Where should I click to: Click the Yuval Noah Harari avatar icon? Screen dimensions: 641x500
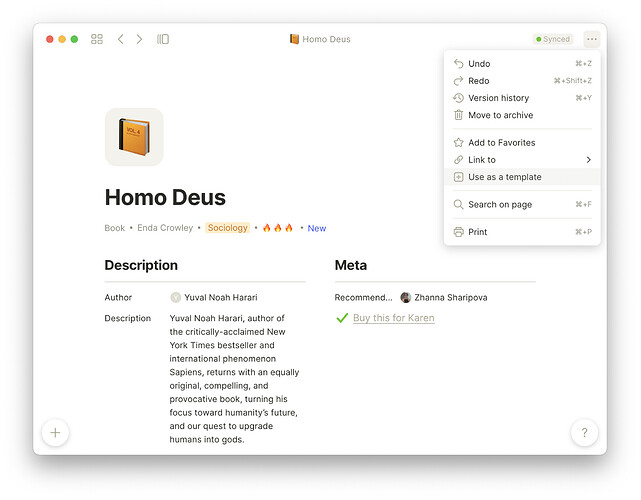(x=175, y=298)
